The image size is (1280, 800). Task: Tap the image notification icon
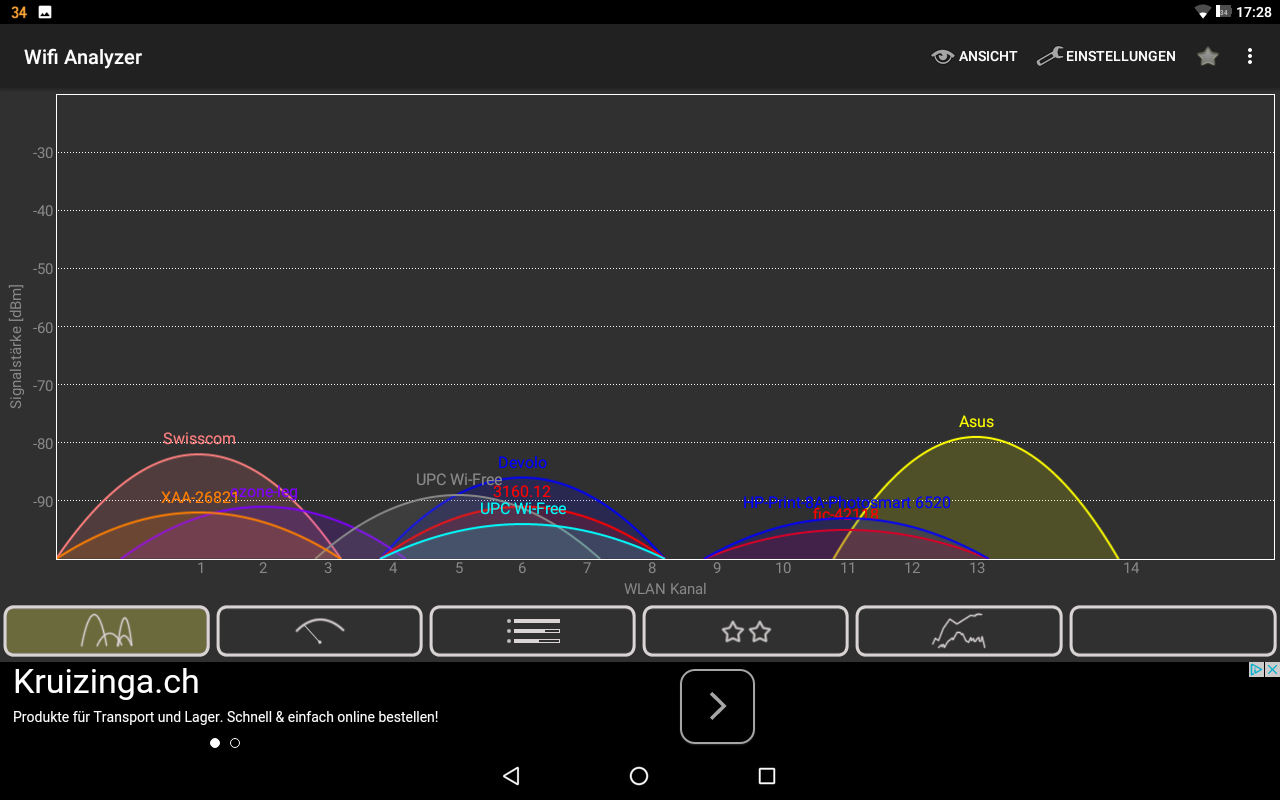pyautogui.click(x=45, y=12)
